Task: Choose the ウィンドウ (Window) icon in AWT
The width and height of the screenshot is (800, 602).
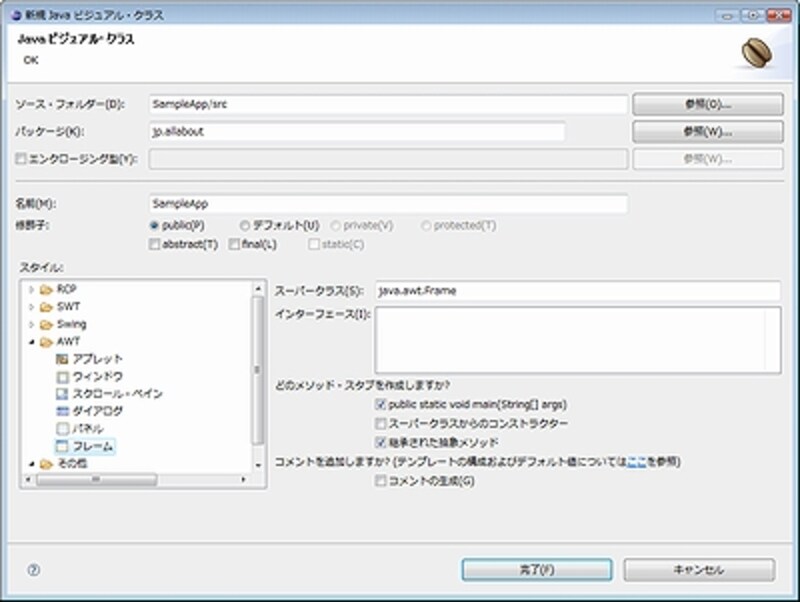Action: [62, 376]
